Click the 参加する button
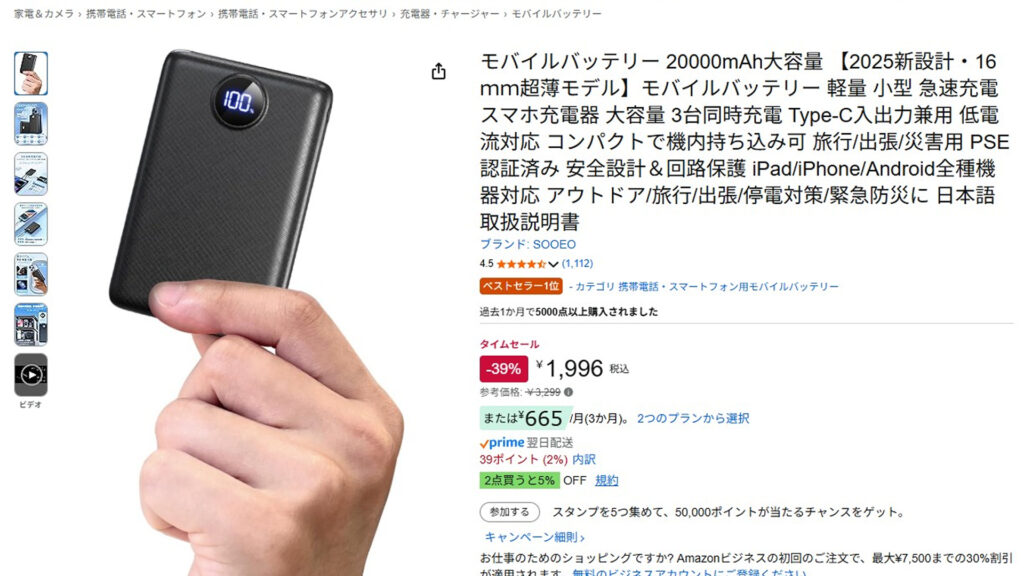Screen dimensions: 1024x576 coord(509,512)
